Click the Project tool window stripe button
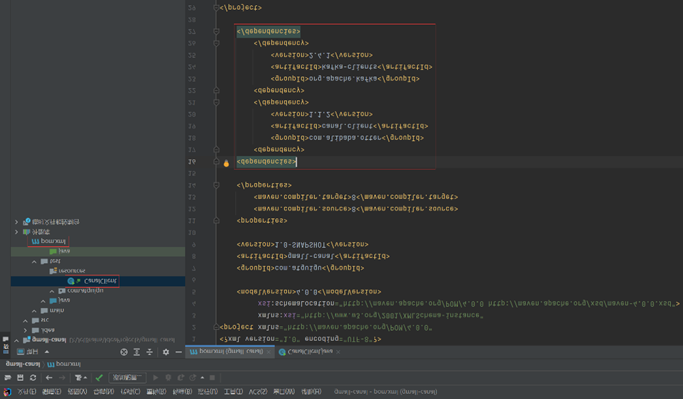The height and width of the screenshot is (399, 683). click(6, 344)
